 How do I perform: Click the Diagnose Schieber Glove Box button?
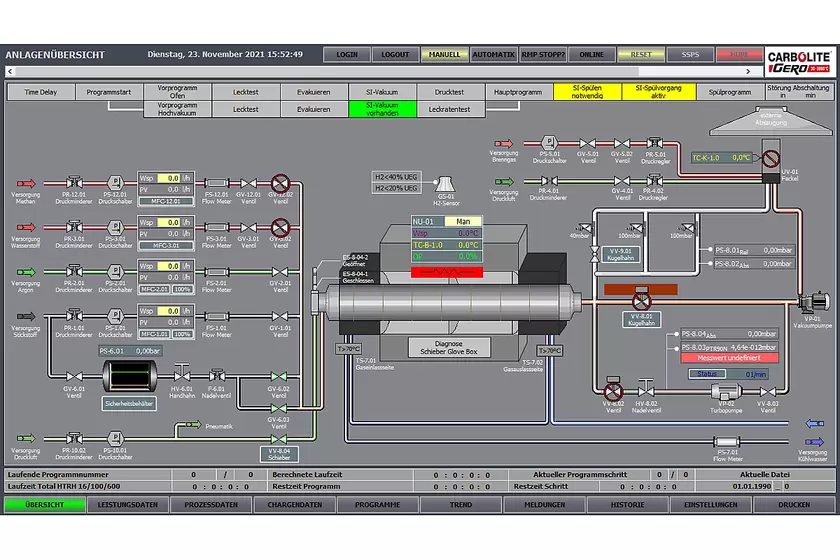[x=449, y=348]
